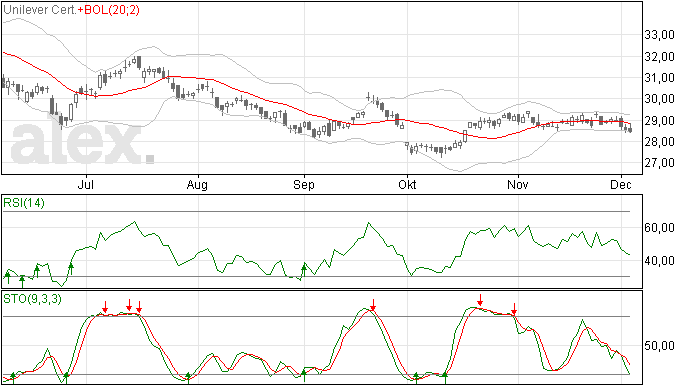Select the 60,00 RSI axis value
The width and height of the screenshot is (690, 387).
[660, 228]
